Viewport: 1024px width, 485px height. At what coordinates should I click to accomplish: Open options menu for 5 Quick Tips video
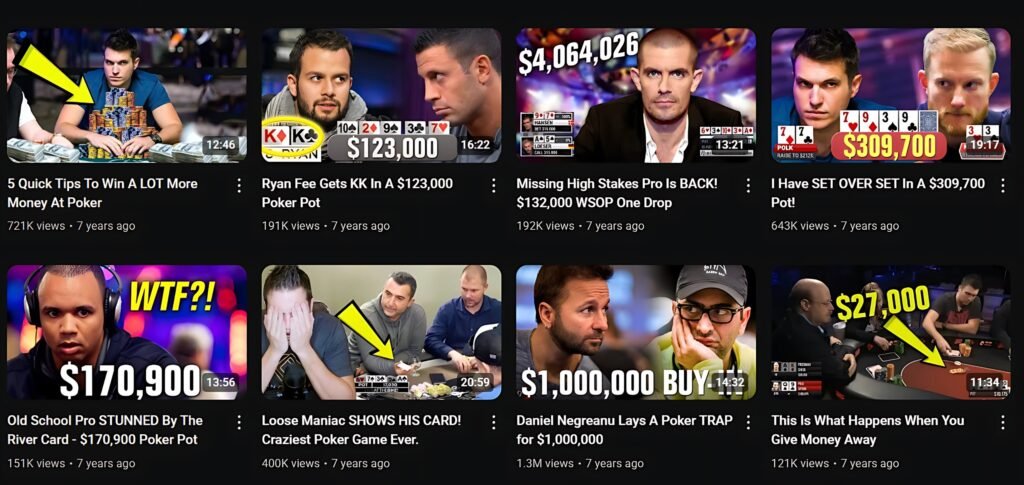point(239,186)
